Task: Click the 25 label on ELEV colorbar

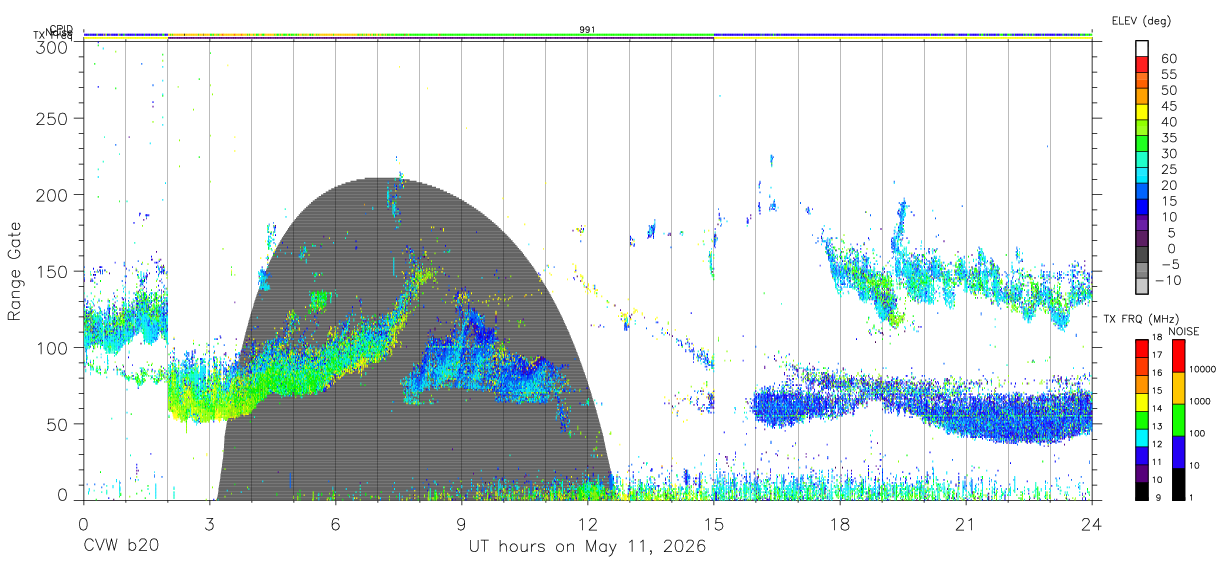Action: coord(1168,169)
